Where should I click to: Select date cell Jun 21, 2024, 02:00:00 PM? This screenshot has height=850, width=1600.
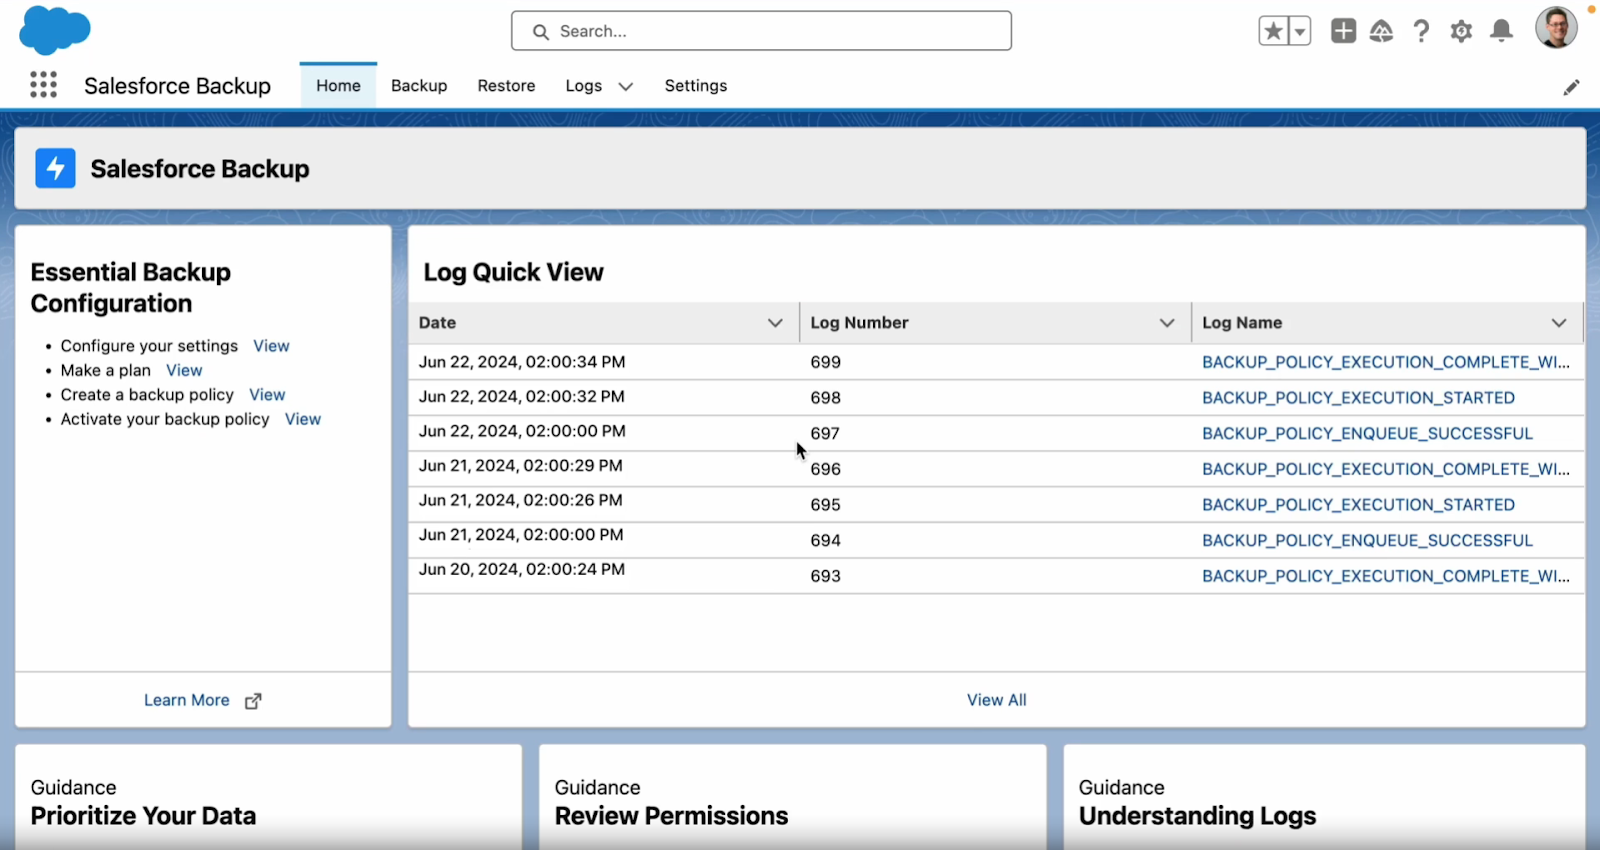521,535
